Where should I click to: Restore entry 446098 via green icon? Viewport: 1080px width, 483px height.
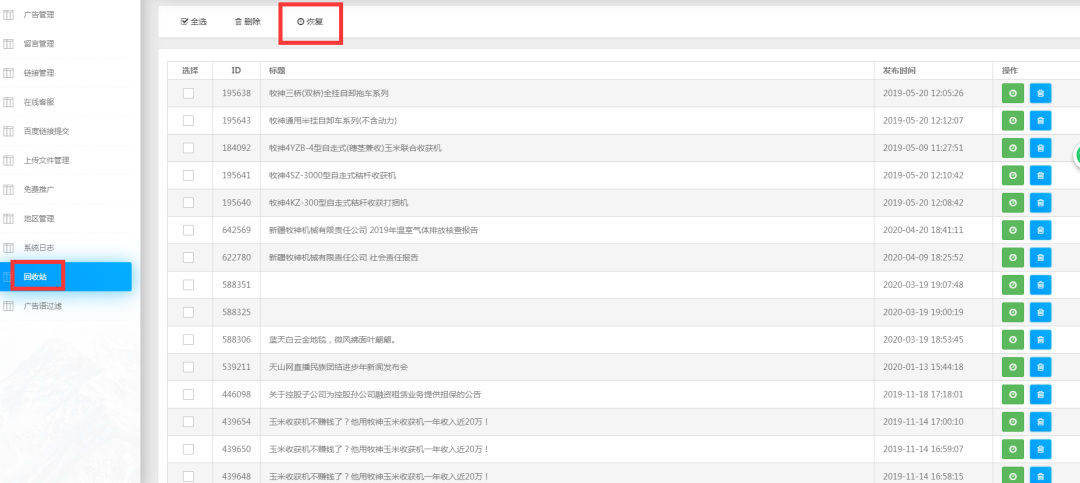pyautogui.click(x=1013, y=395)
